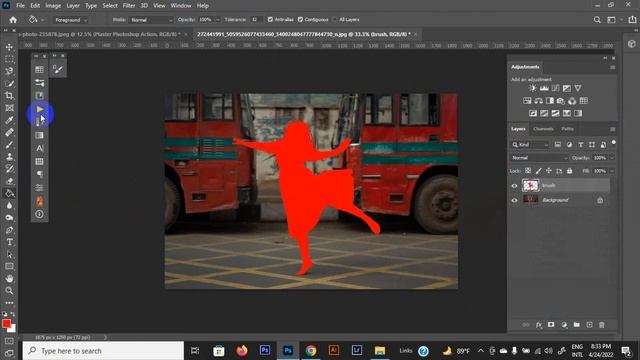Open the layer Opacity dropdown arrow
The height and width of the screenshot is (360, 640).
(612, 158)
